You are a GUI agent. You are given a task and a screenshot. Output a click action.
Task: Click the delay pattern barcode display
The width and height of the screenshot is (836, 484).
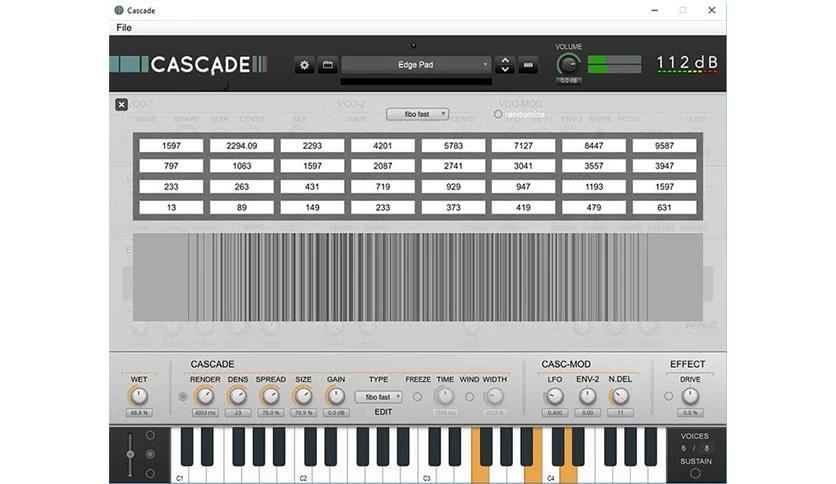(418, 277)
